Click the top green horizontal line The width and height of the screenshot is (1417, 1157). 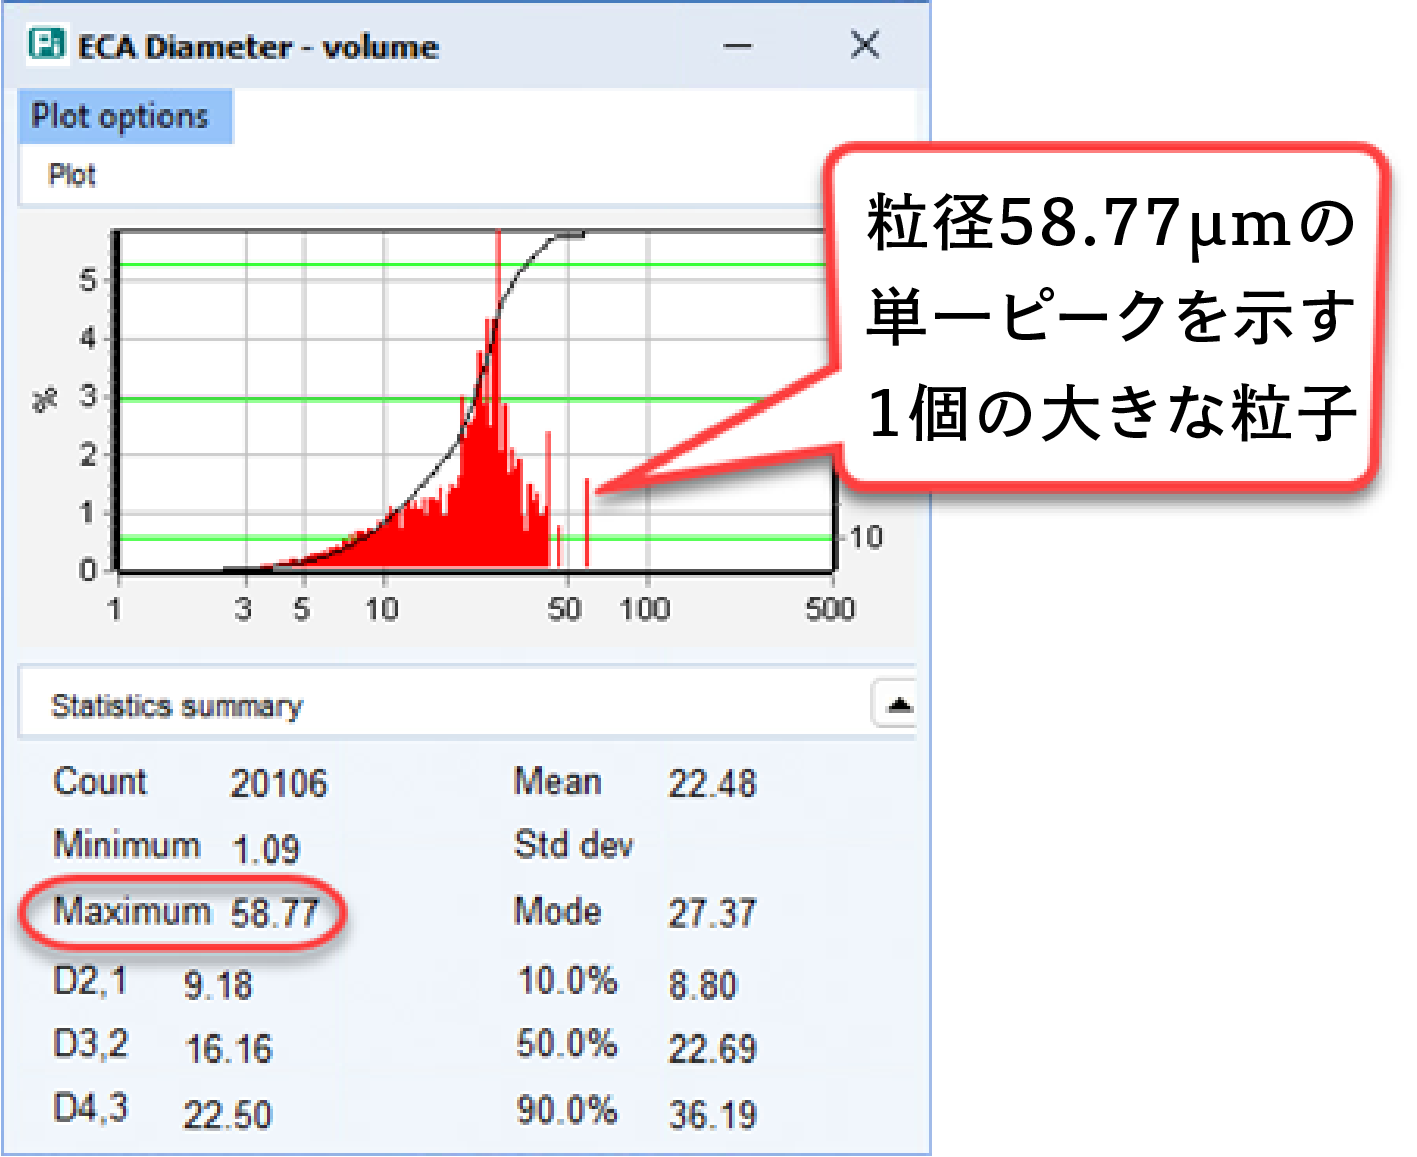pos(300,265)
